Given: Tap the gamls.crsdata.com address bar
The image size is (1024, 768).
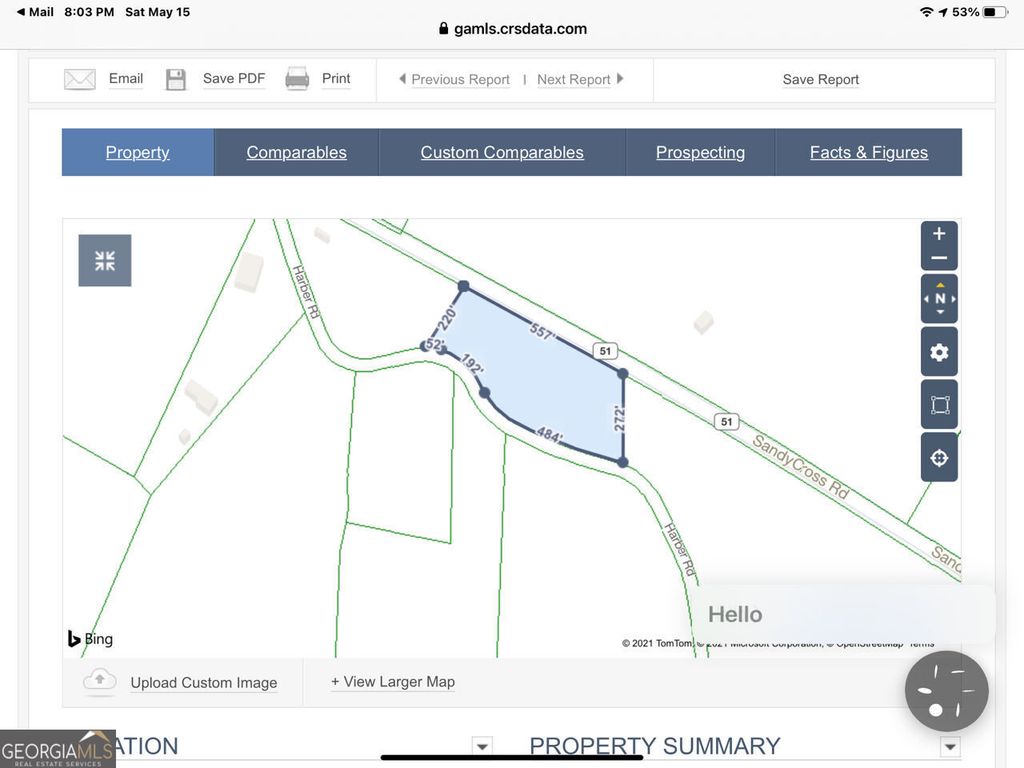Looking at the screenshot, I should (513, 29).
